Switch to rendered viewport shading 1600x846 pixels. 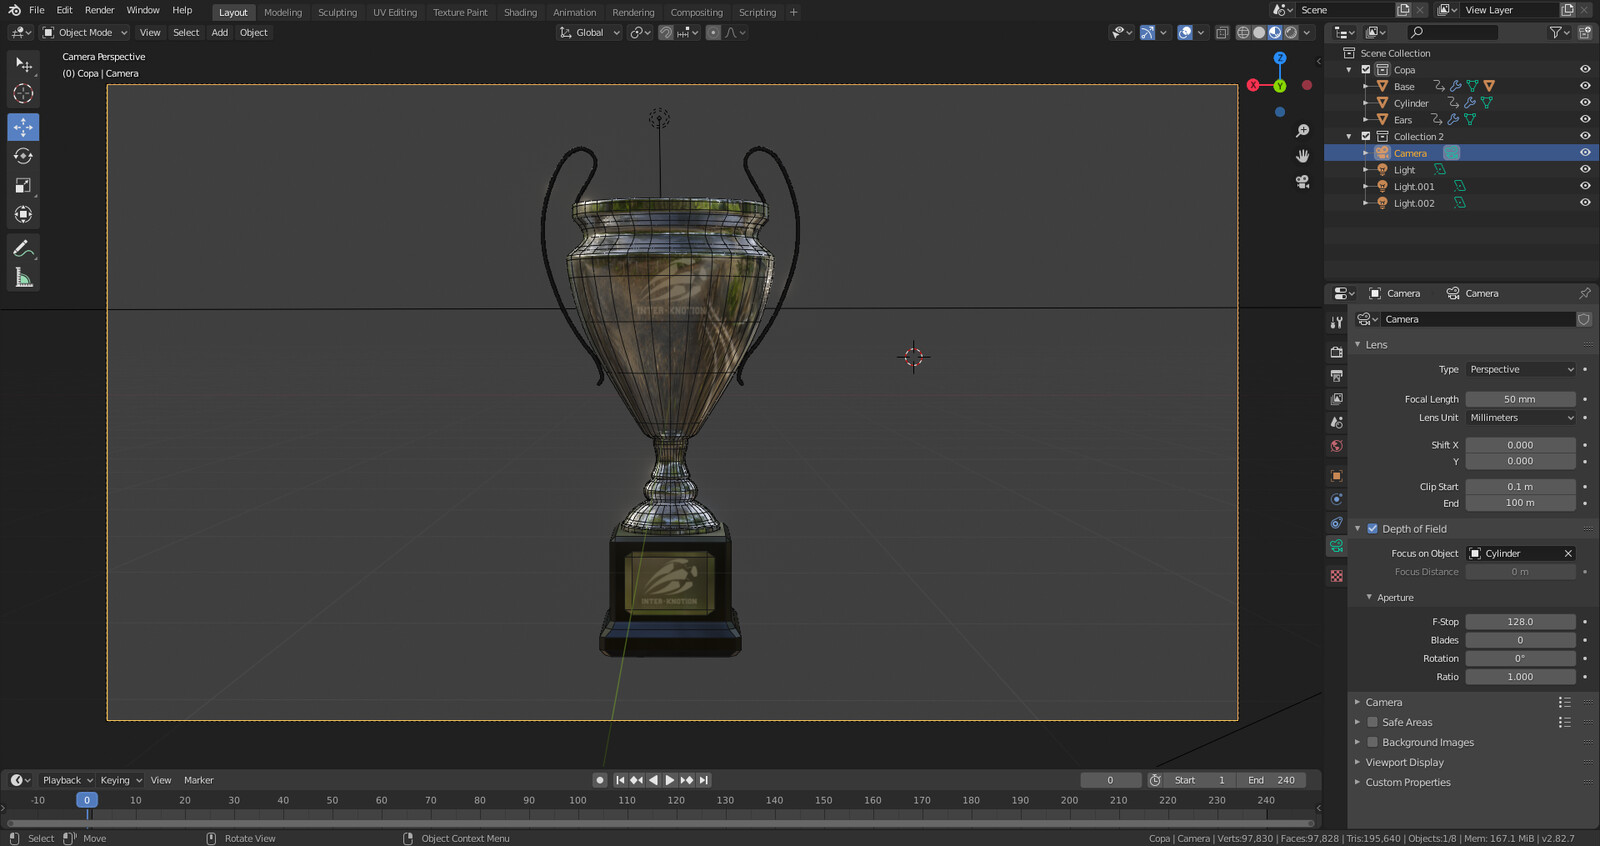point(1291,33)
